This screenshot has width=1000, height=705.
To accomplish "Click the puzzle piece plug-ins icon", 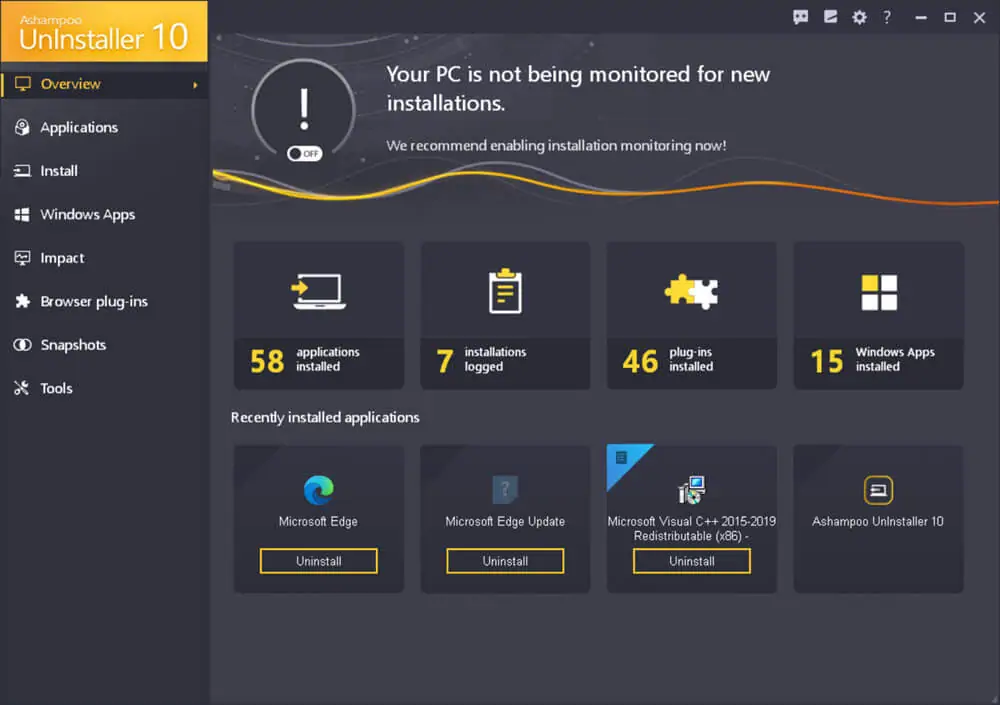I will [691, 292].
